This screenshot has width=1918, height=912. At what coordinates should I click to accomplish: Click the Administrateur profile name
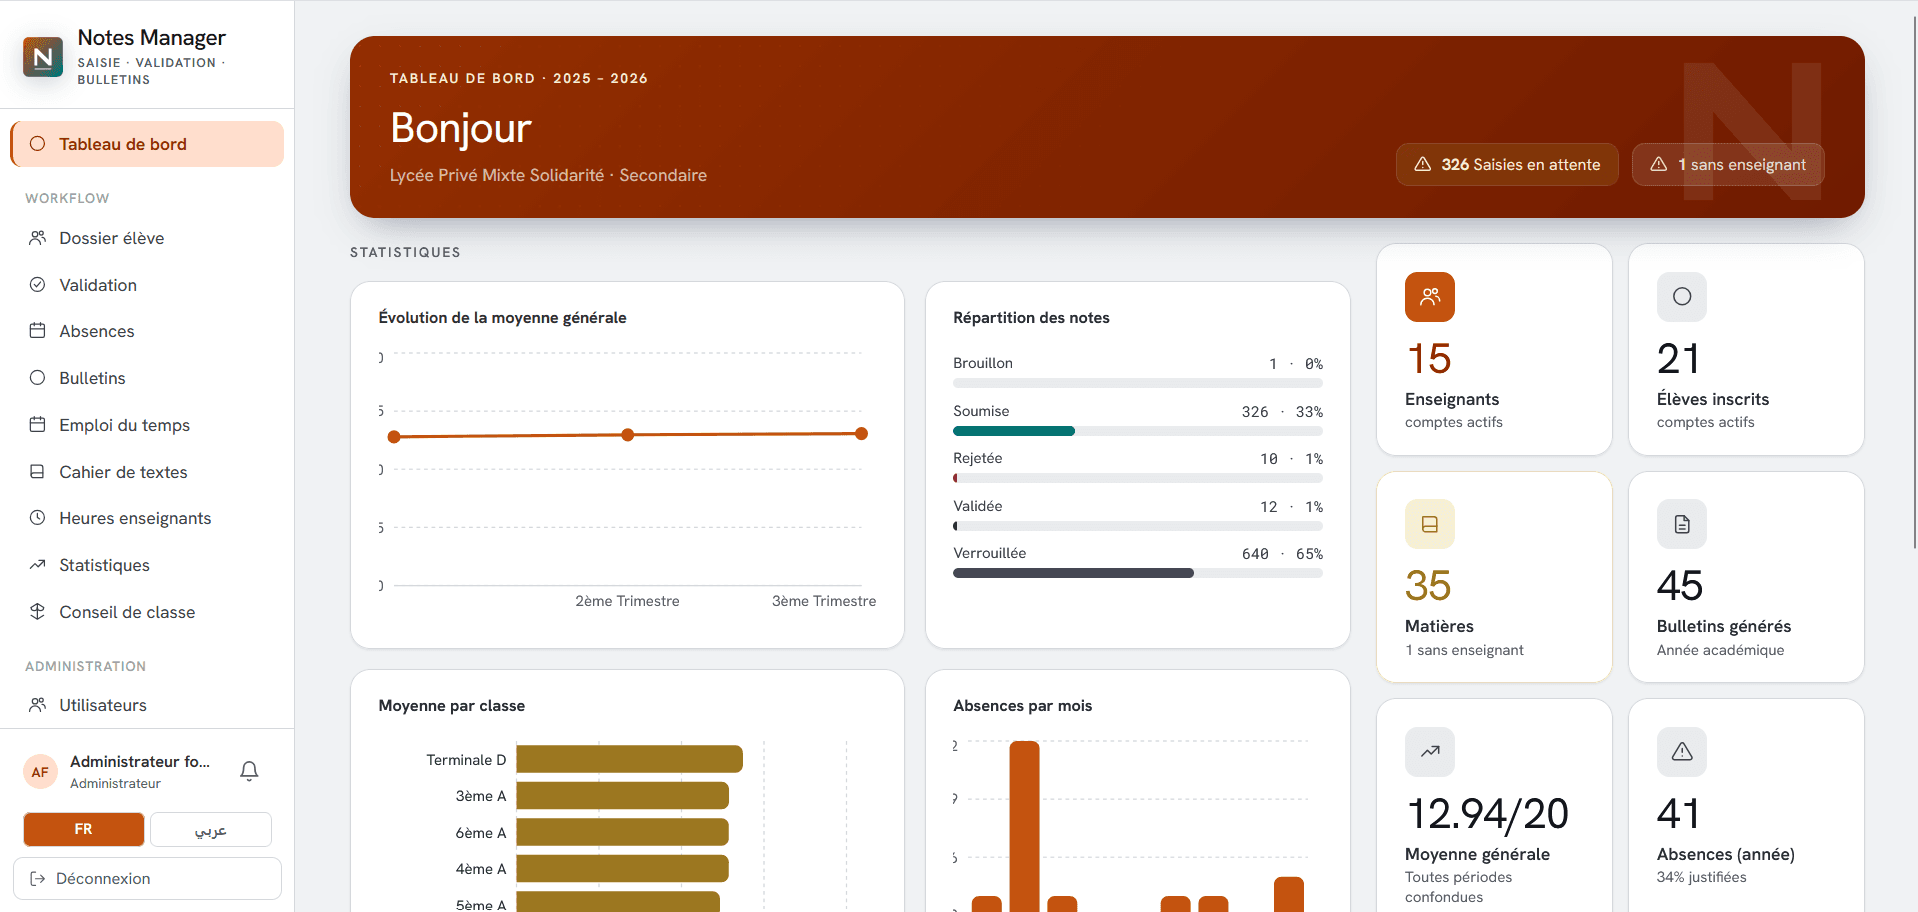140,762
